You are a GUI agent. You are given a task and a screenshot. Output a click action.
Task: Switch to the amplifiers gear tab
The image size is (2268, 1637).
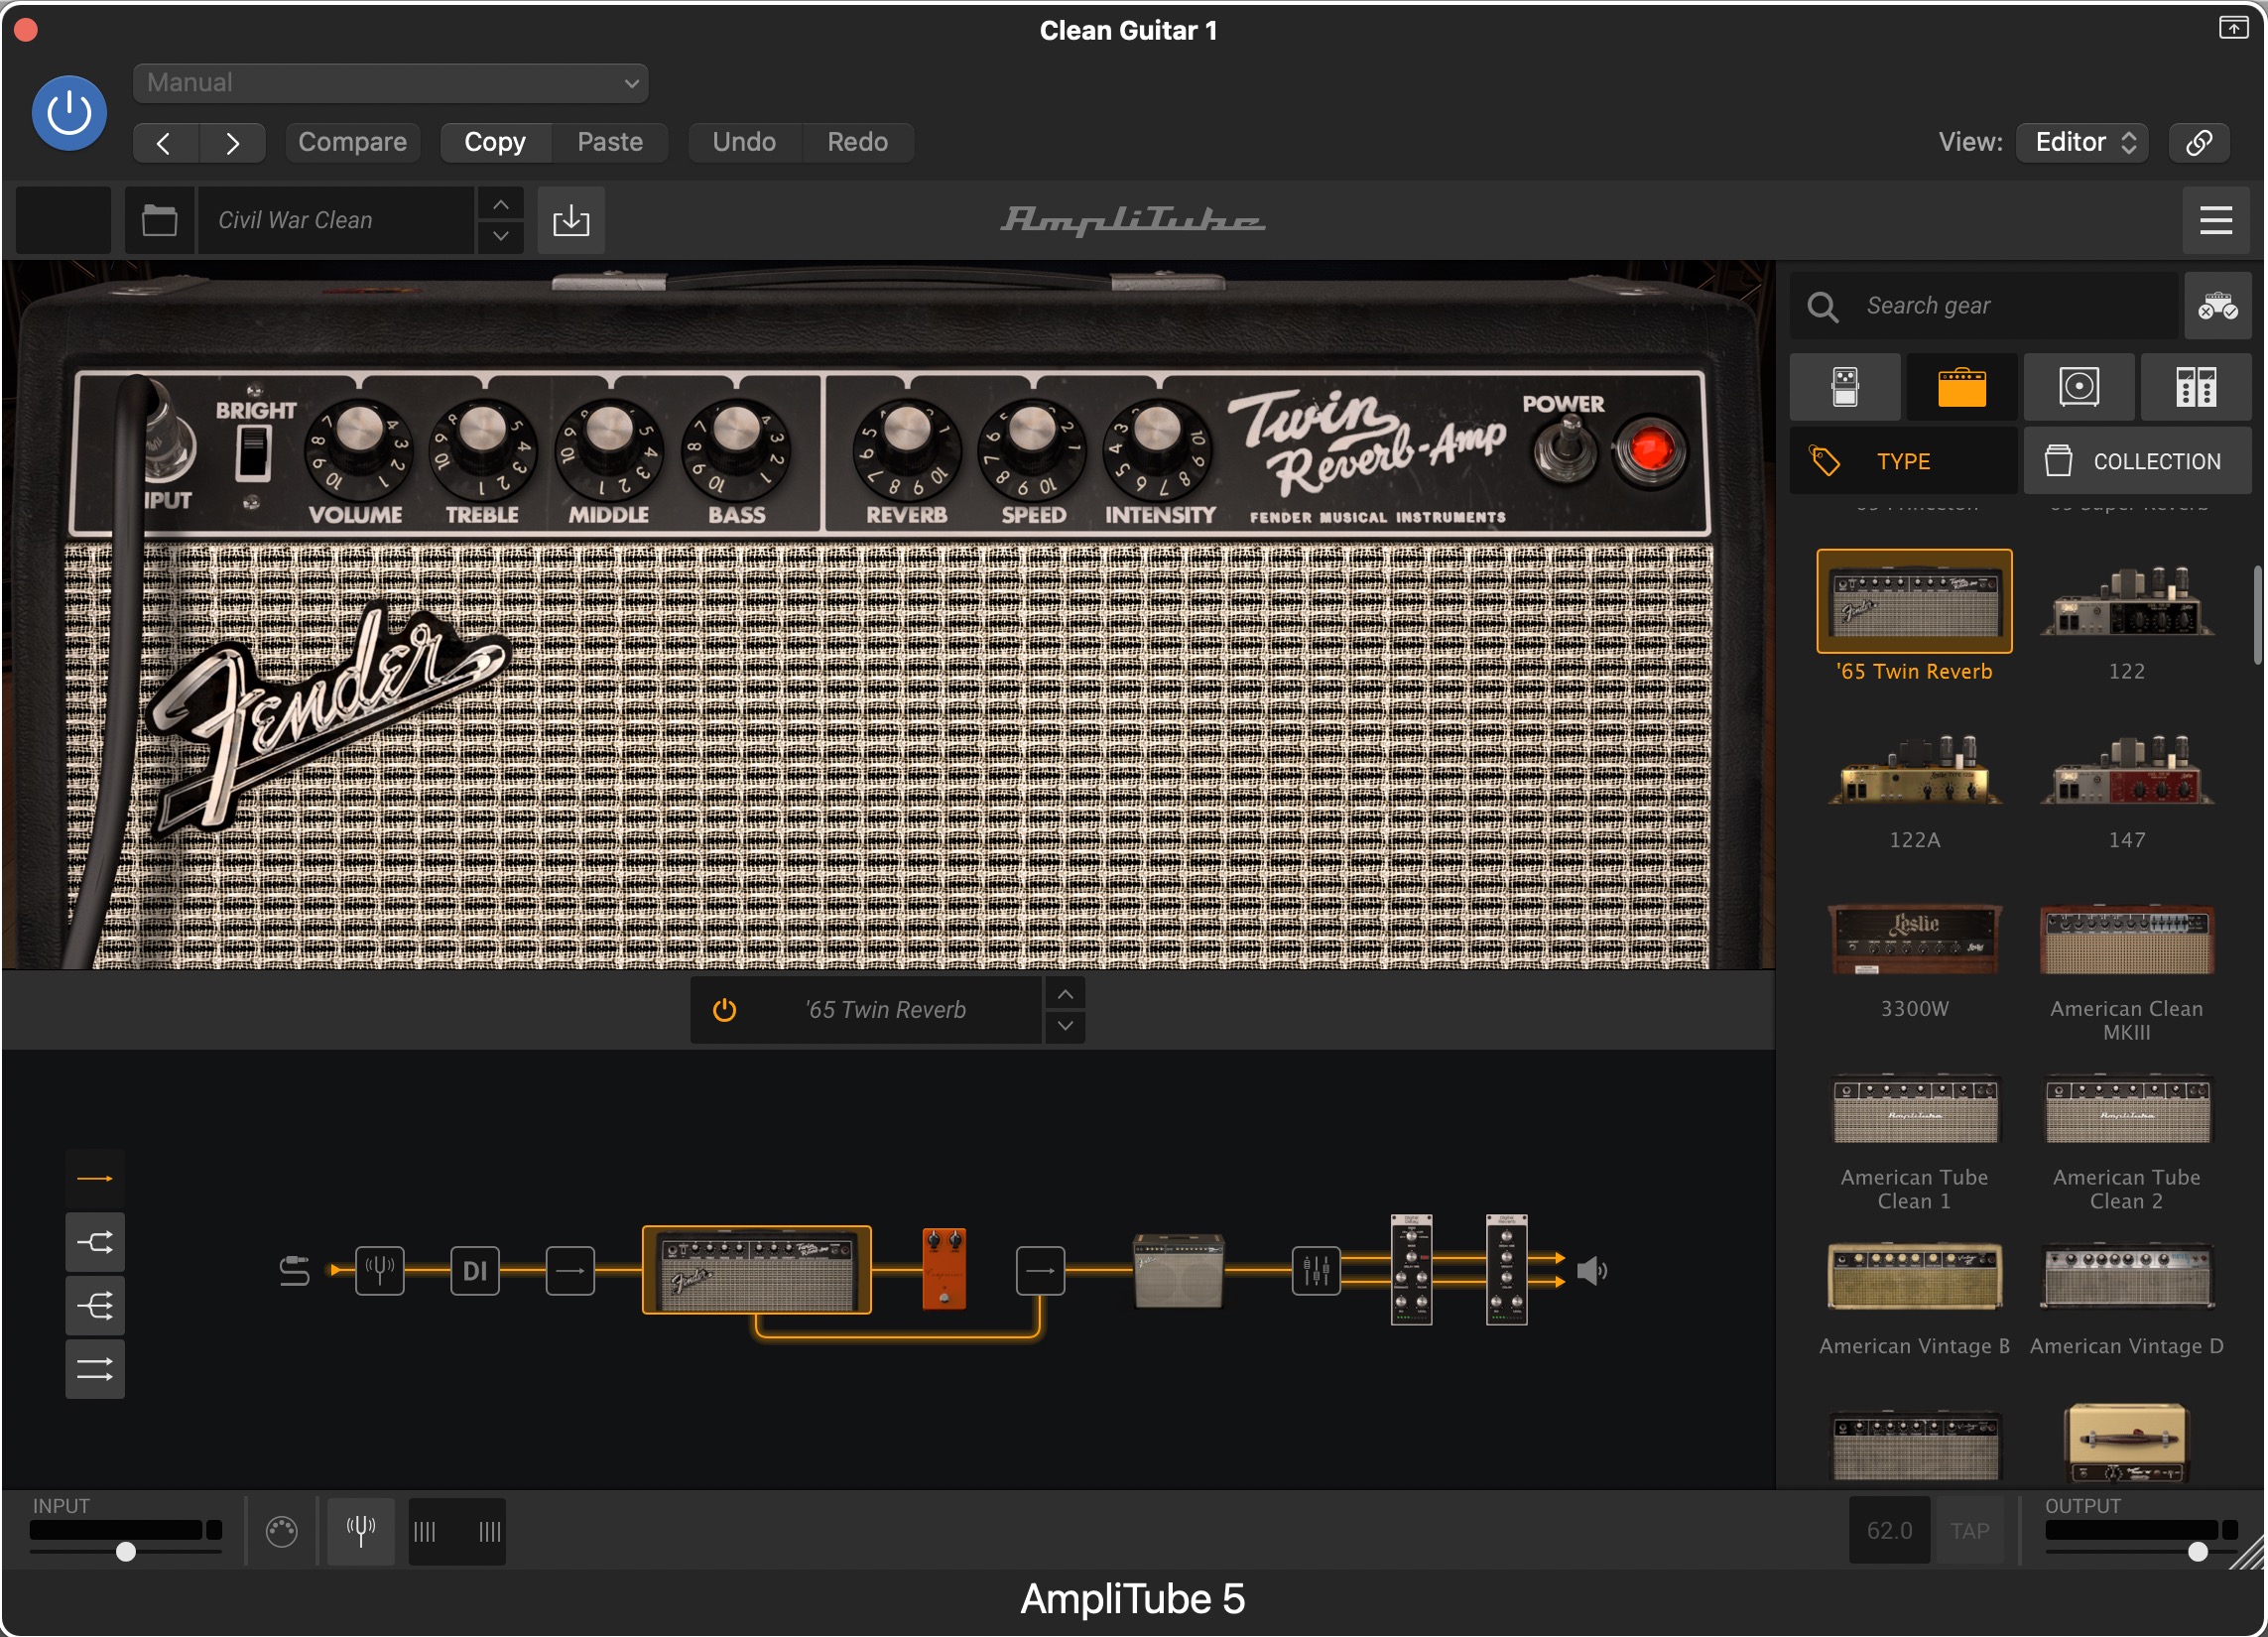click(x=1961, y=387)
